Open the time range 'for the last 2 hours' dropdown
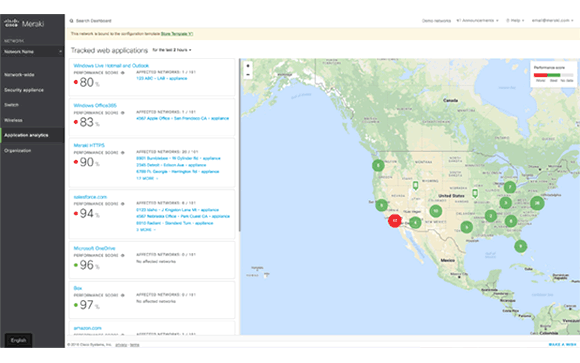This screenshot has width=580, height=363. [x=172, y=50]
